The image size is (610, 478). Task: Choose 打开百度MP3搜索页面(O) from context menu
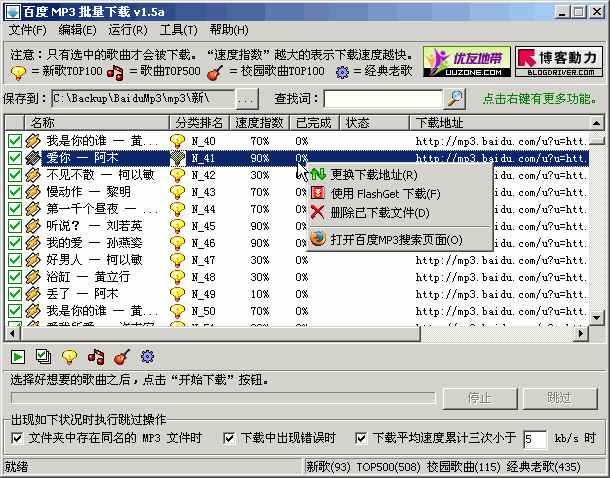coord(399,240)
